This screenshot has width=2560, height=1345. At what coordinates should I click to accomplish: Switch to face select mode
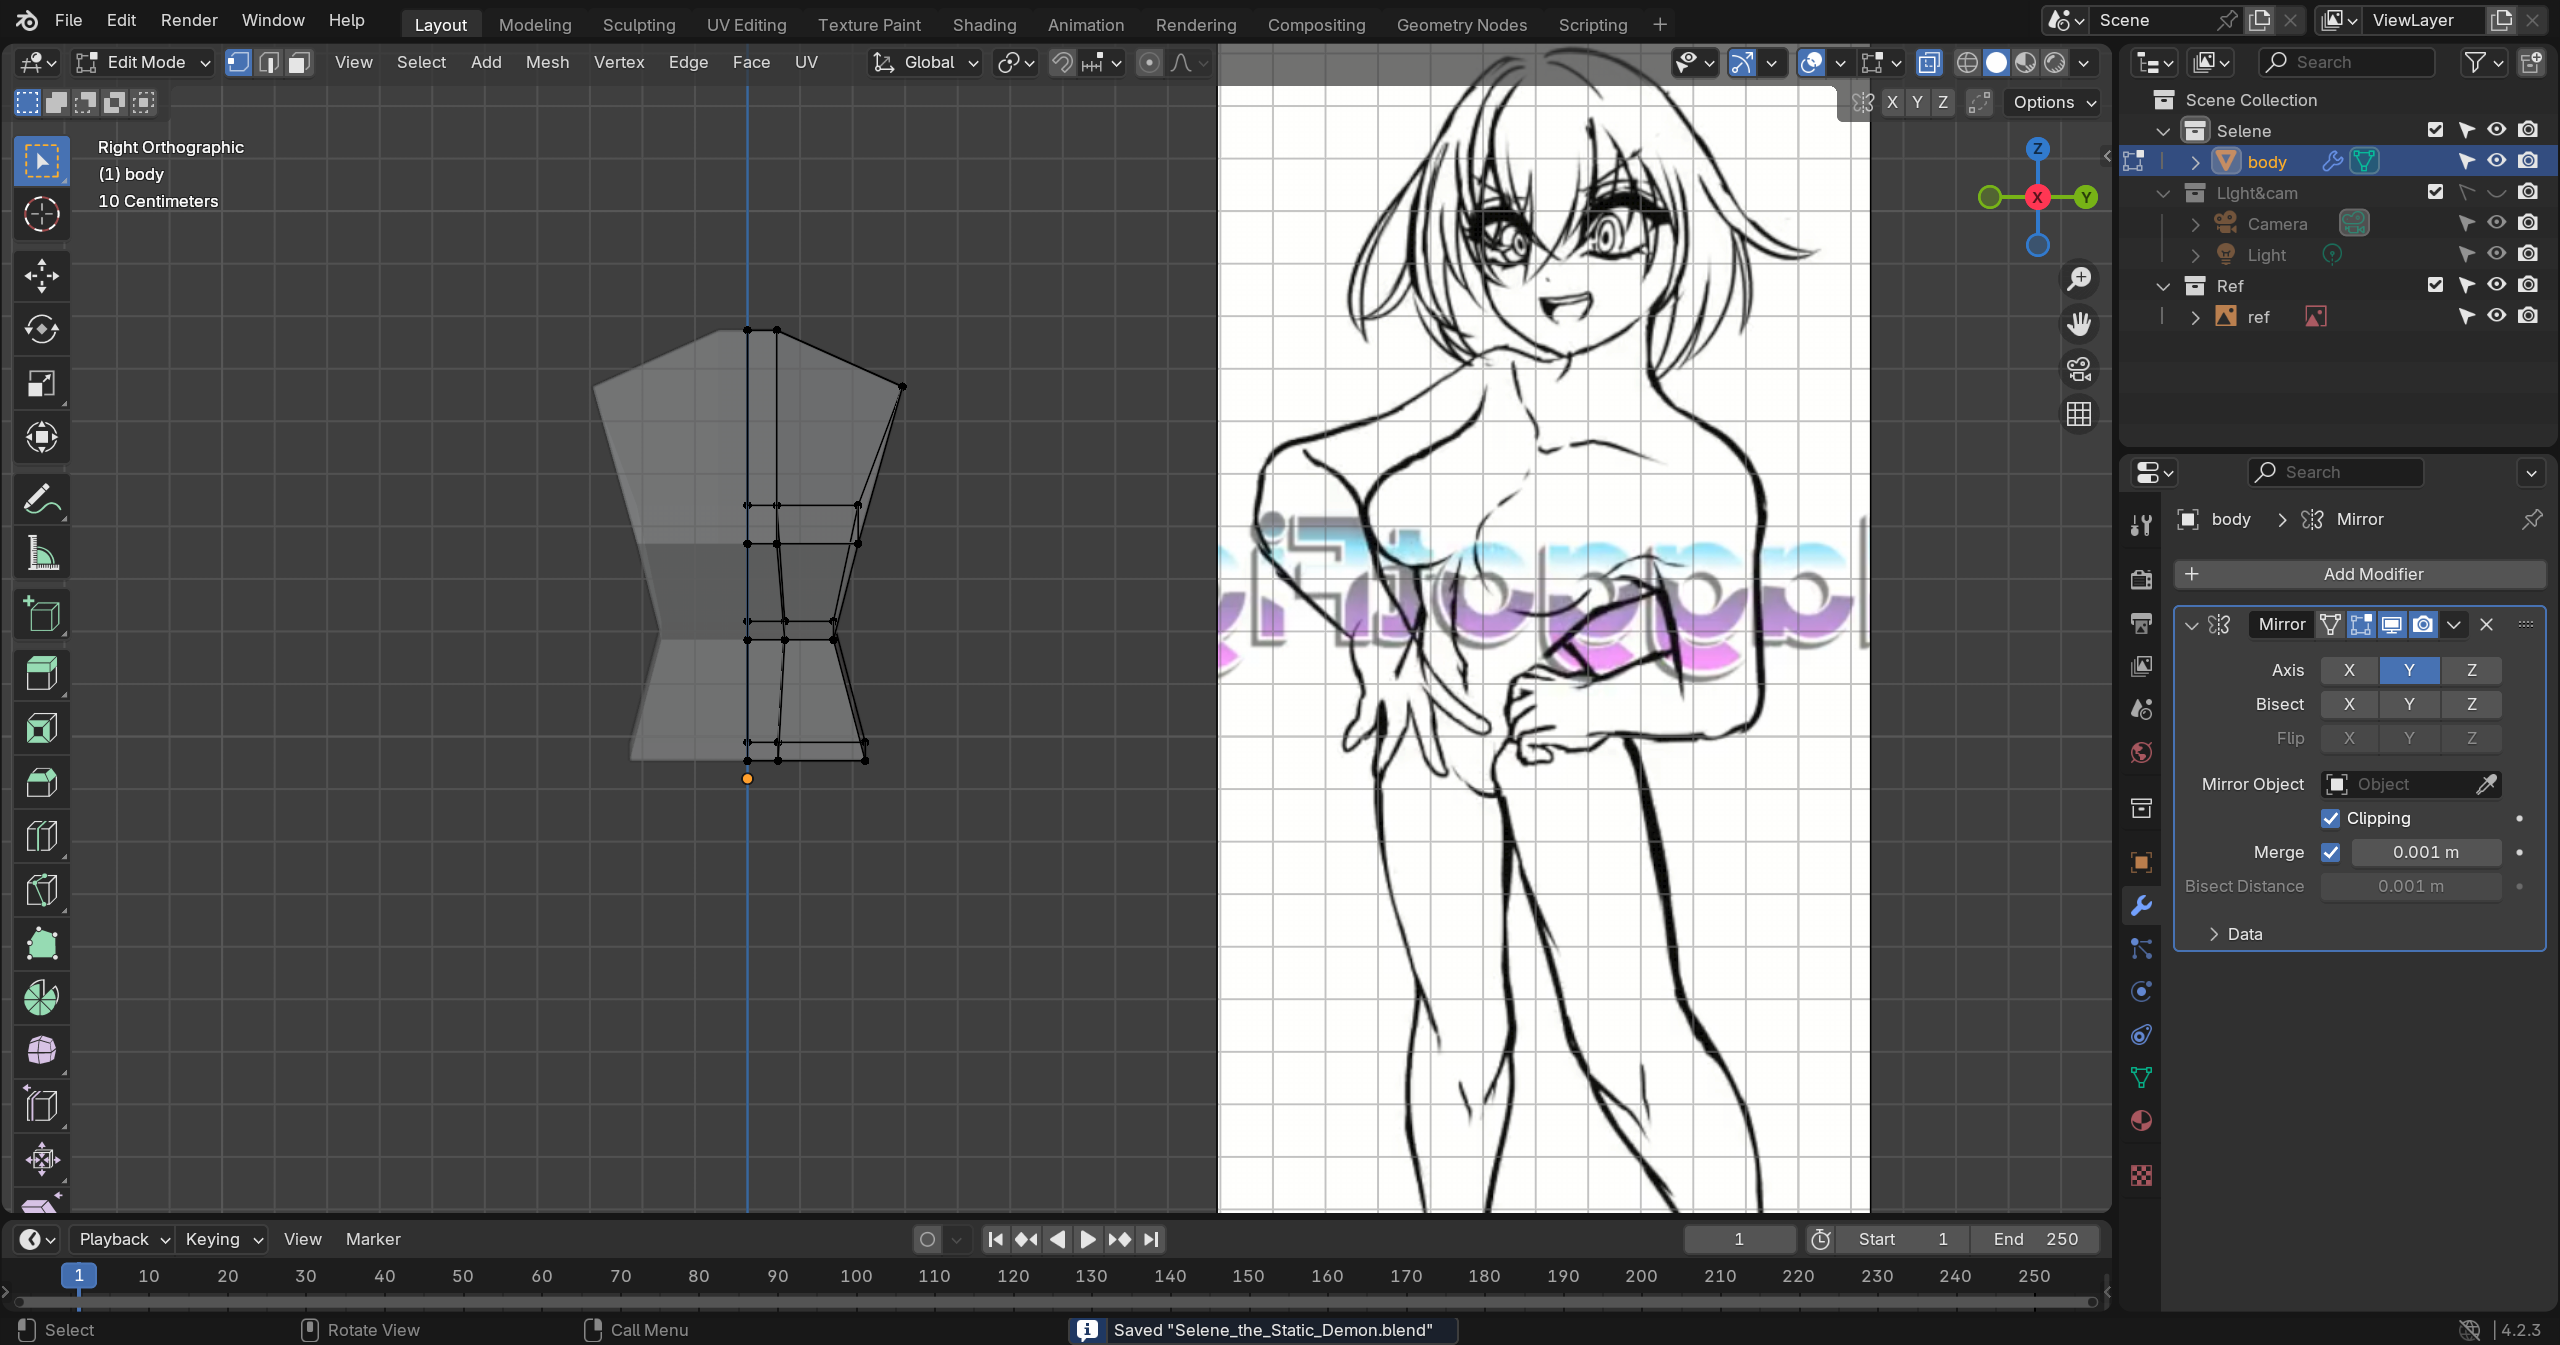(298, 62)
